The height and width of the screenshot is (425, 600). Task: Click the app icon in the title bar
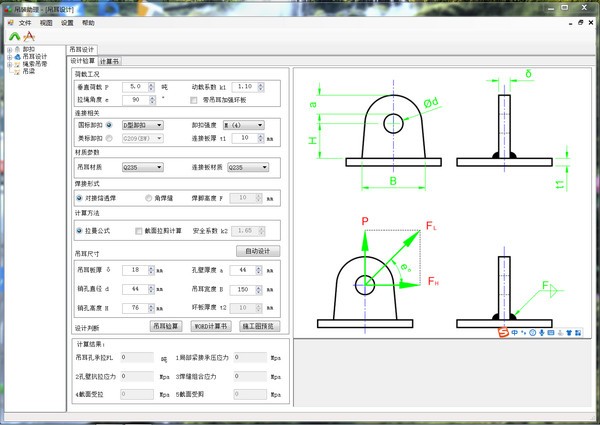click(8, 7)
